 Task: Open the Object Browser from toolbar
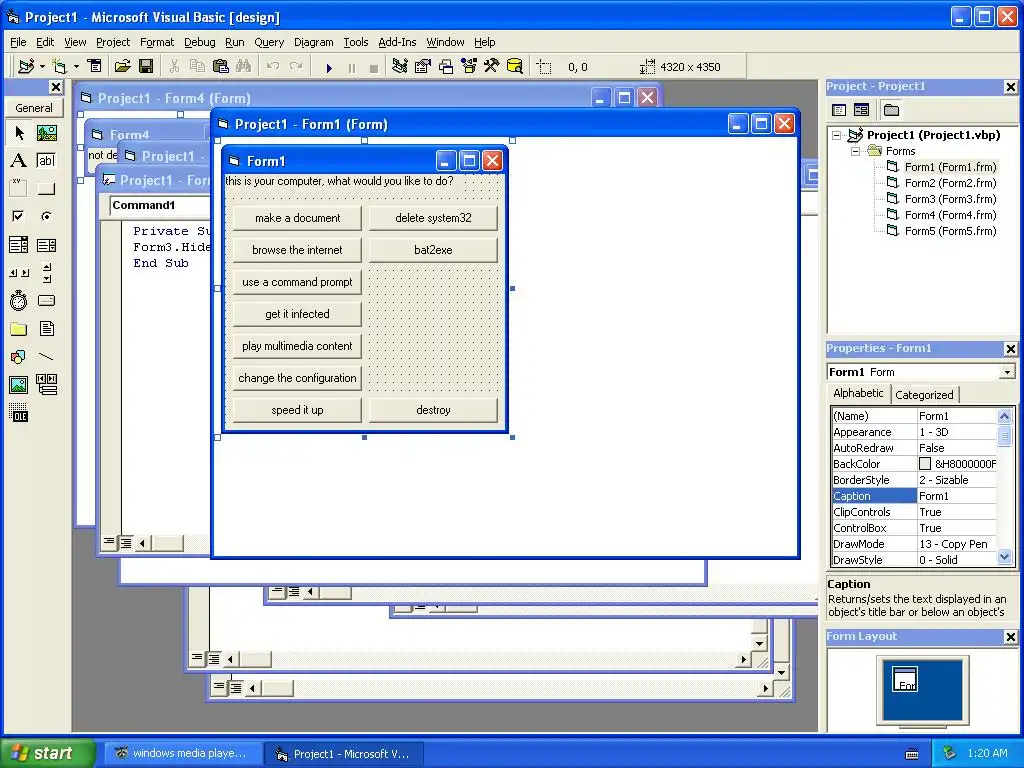(x=469, y=66)
